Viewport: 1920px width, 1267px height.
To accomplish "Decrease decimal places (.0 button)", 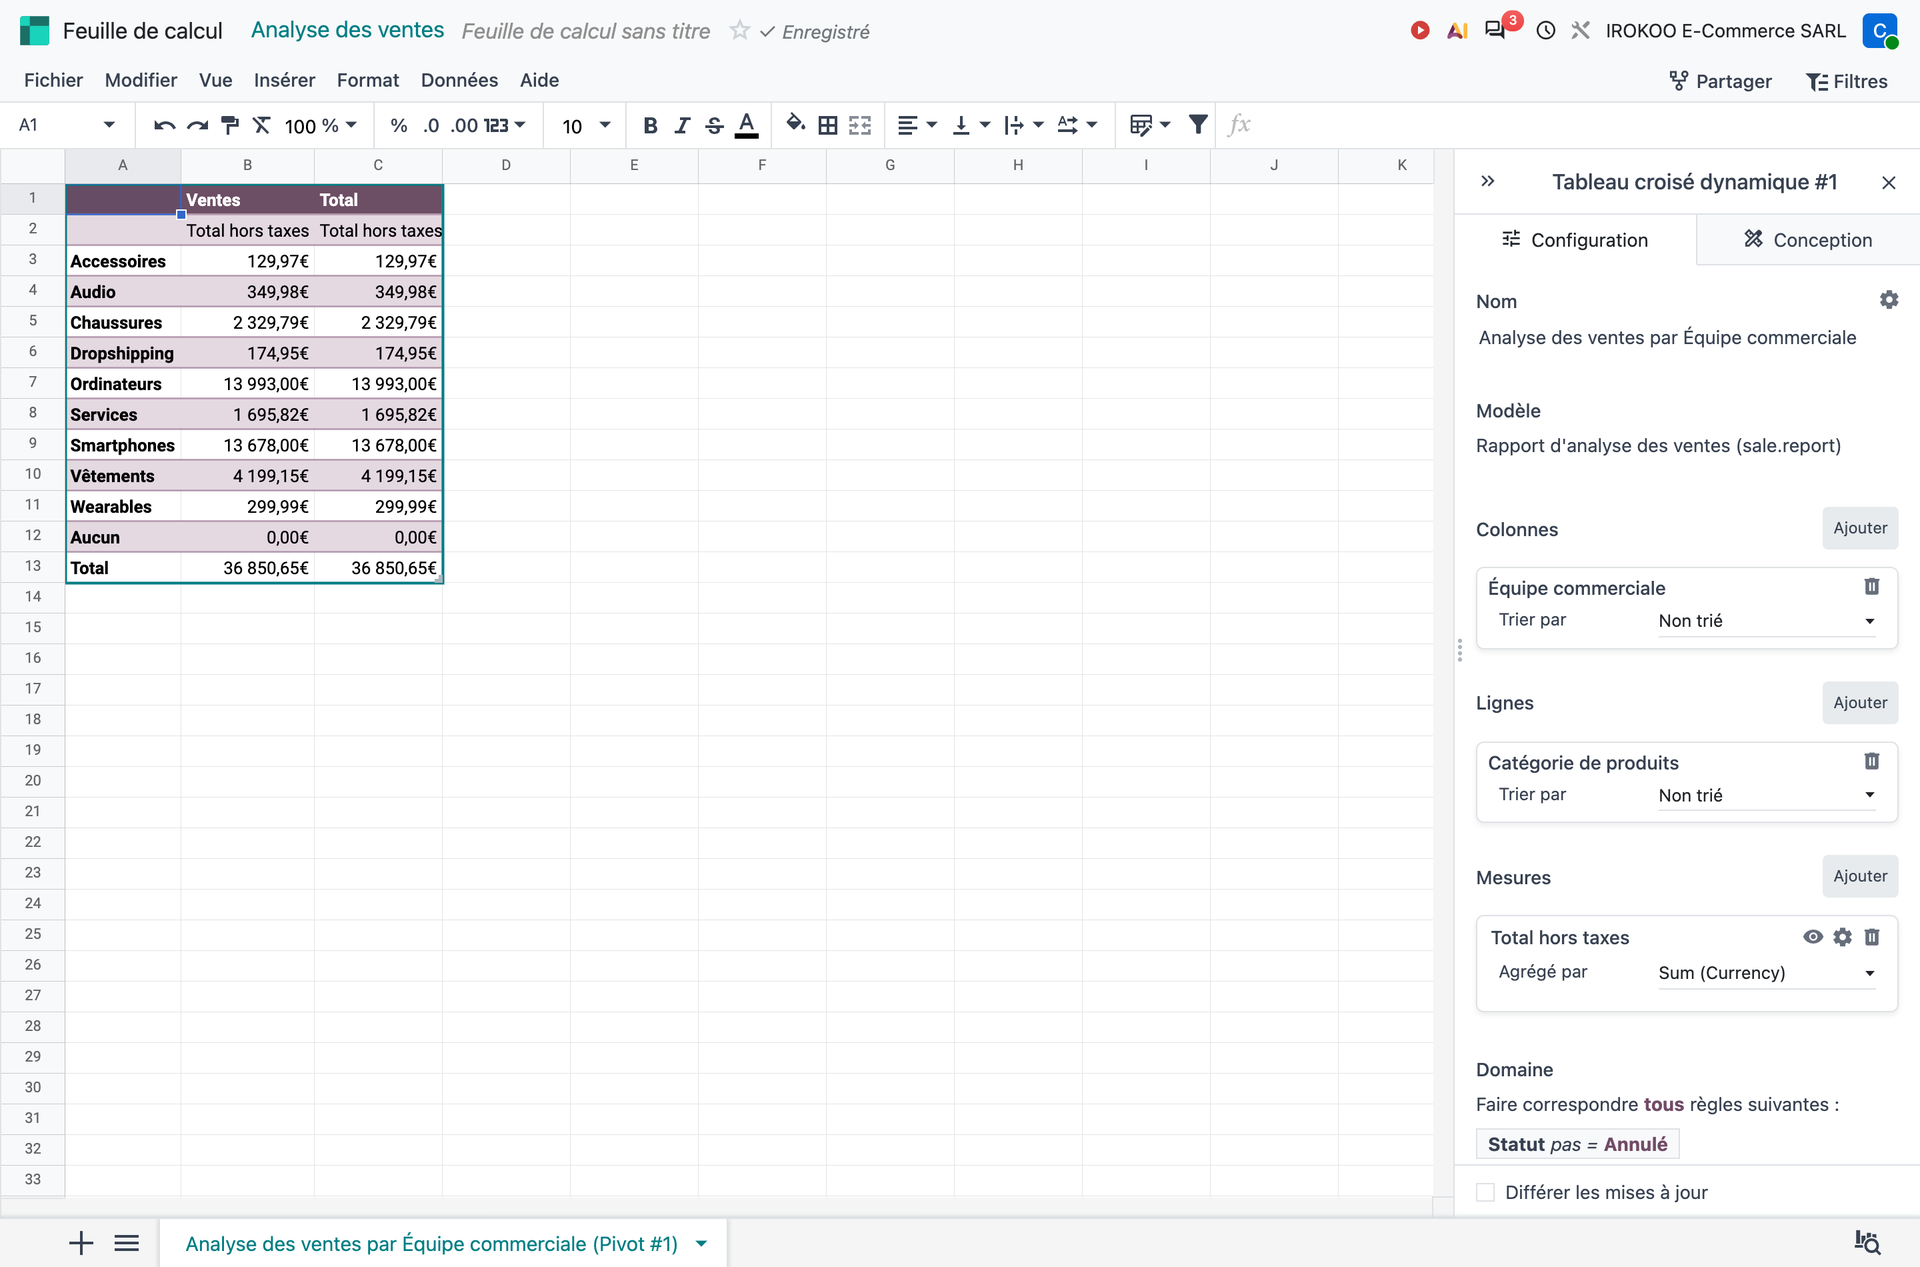I will 431,125.
